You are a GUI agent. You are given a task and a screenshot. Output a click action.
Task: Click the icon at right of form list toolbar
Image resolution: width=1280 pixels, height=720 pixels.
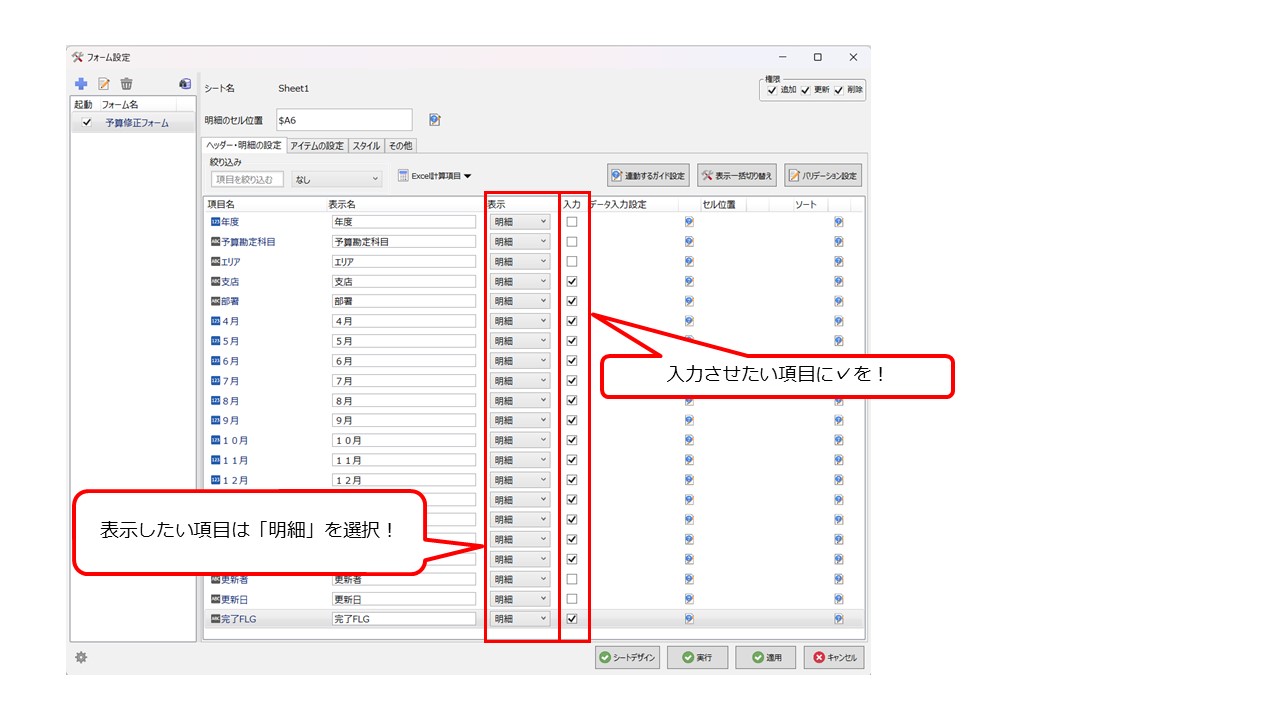(185, 84)
